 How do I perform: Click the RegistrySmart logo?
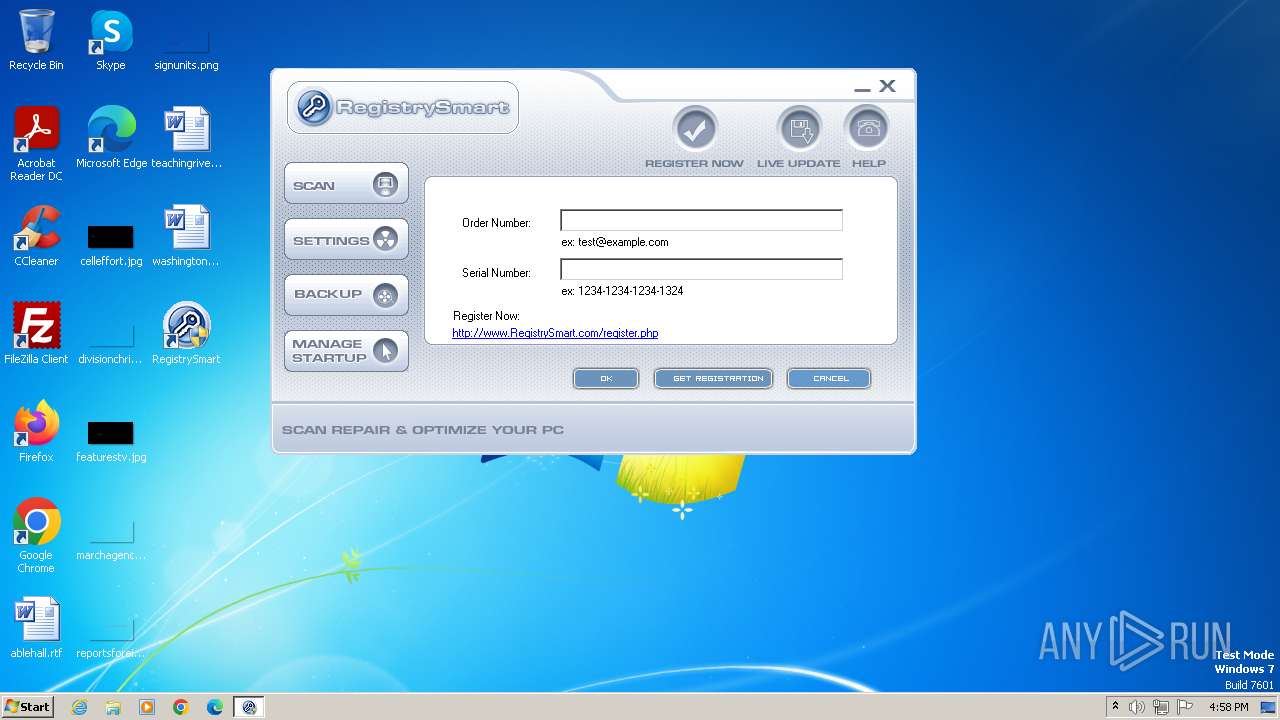pyautogui.click(x=403, y=107)
